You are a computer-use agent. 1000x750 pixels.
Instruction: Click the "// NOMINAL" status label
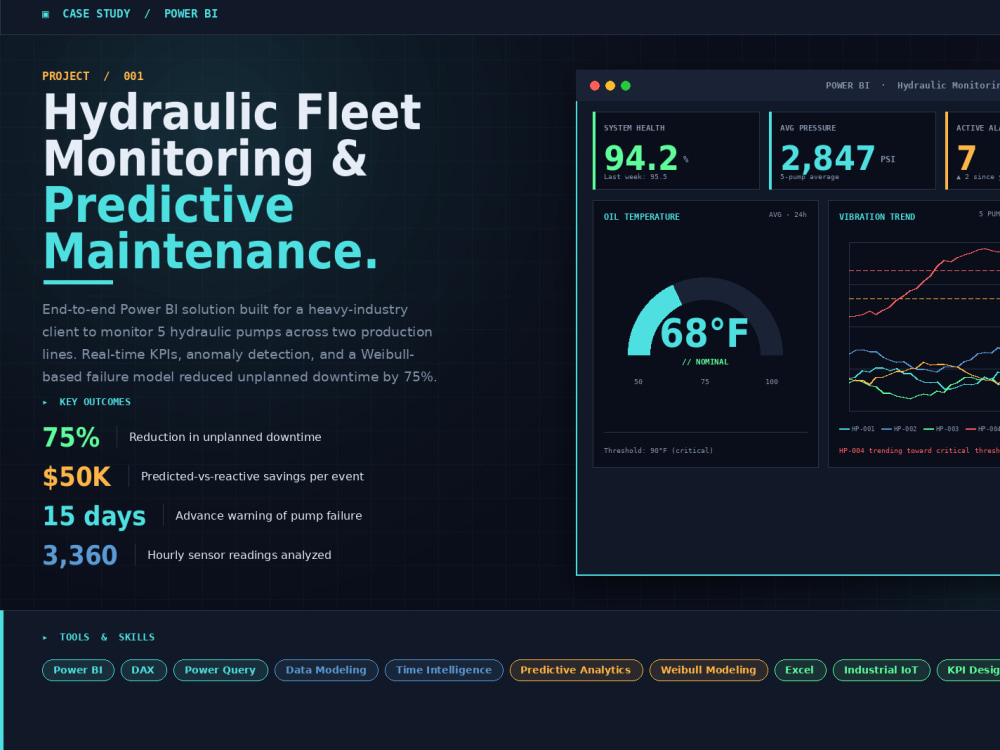(705, 362)
